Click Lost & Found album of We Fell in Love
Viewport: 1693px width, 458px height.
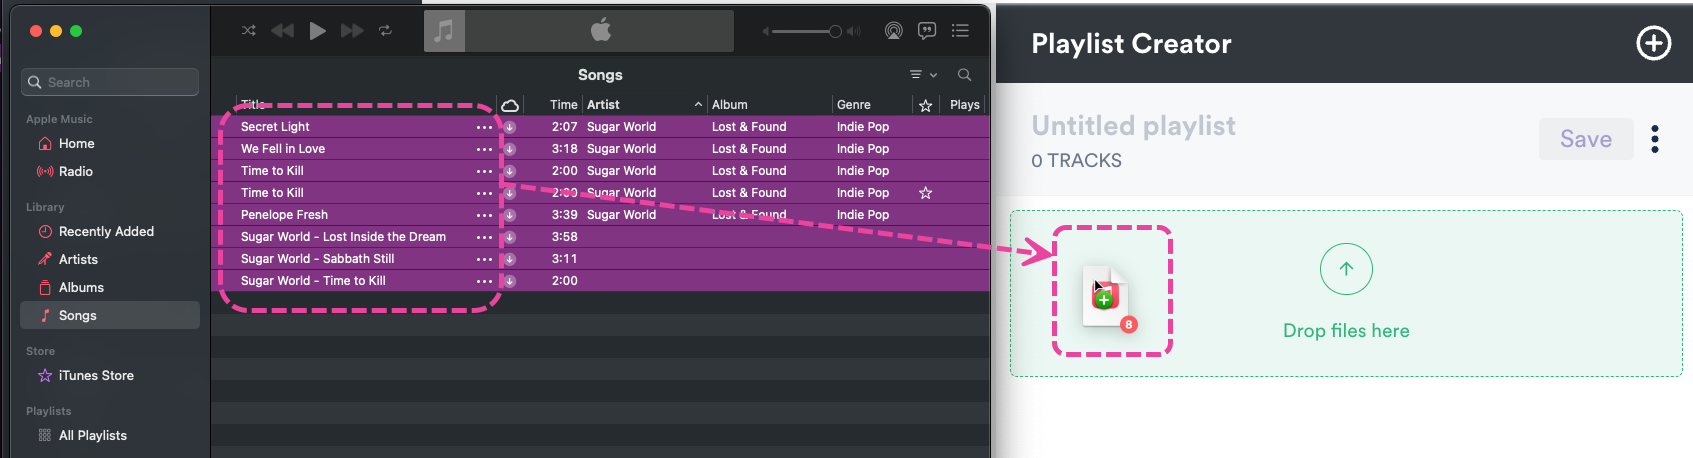[x=749, y=149]
